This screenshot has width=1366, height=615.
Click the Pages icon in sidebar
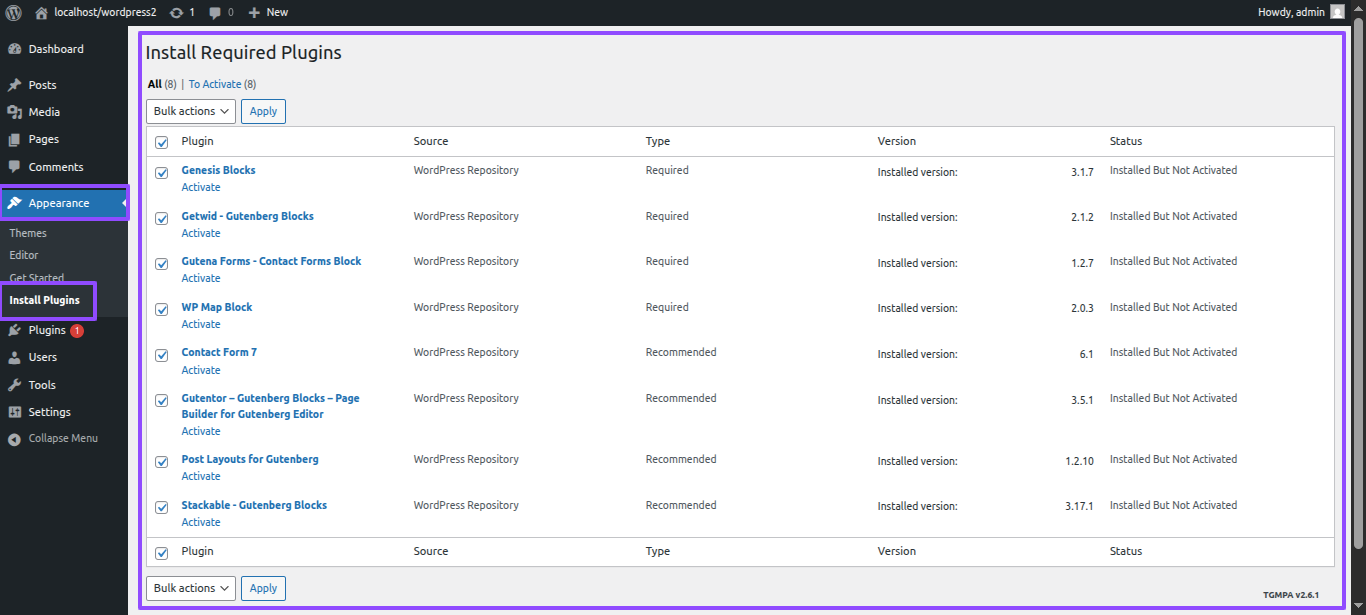(x=14, y=139)
